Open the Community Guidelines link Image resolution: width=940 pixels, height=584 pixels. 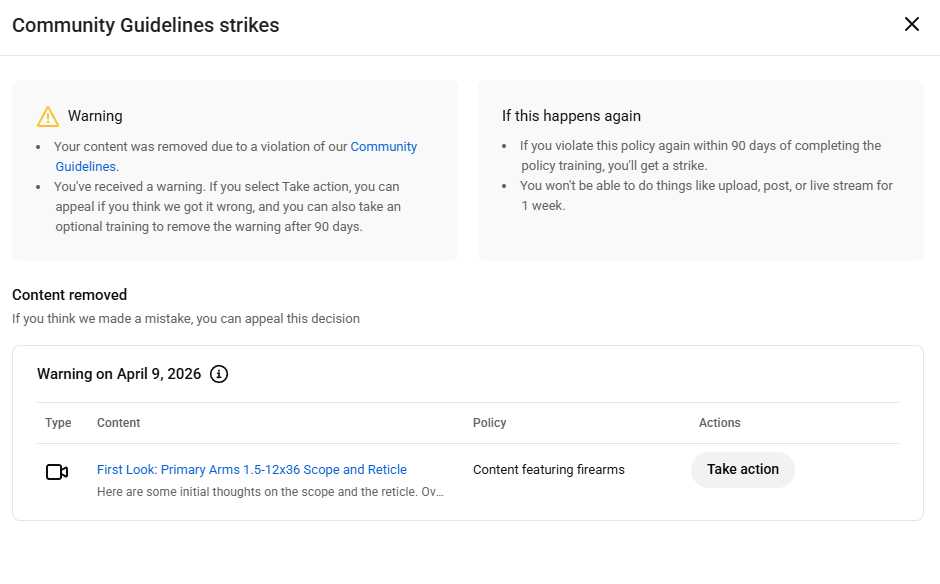click(383, 147)
